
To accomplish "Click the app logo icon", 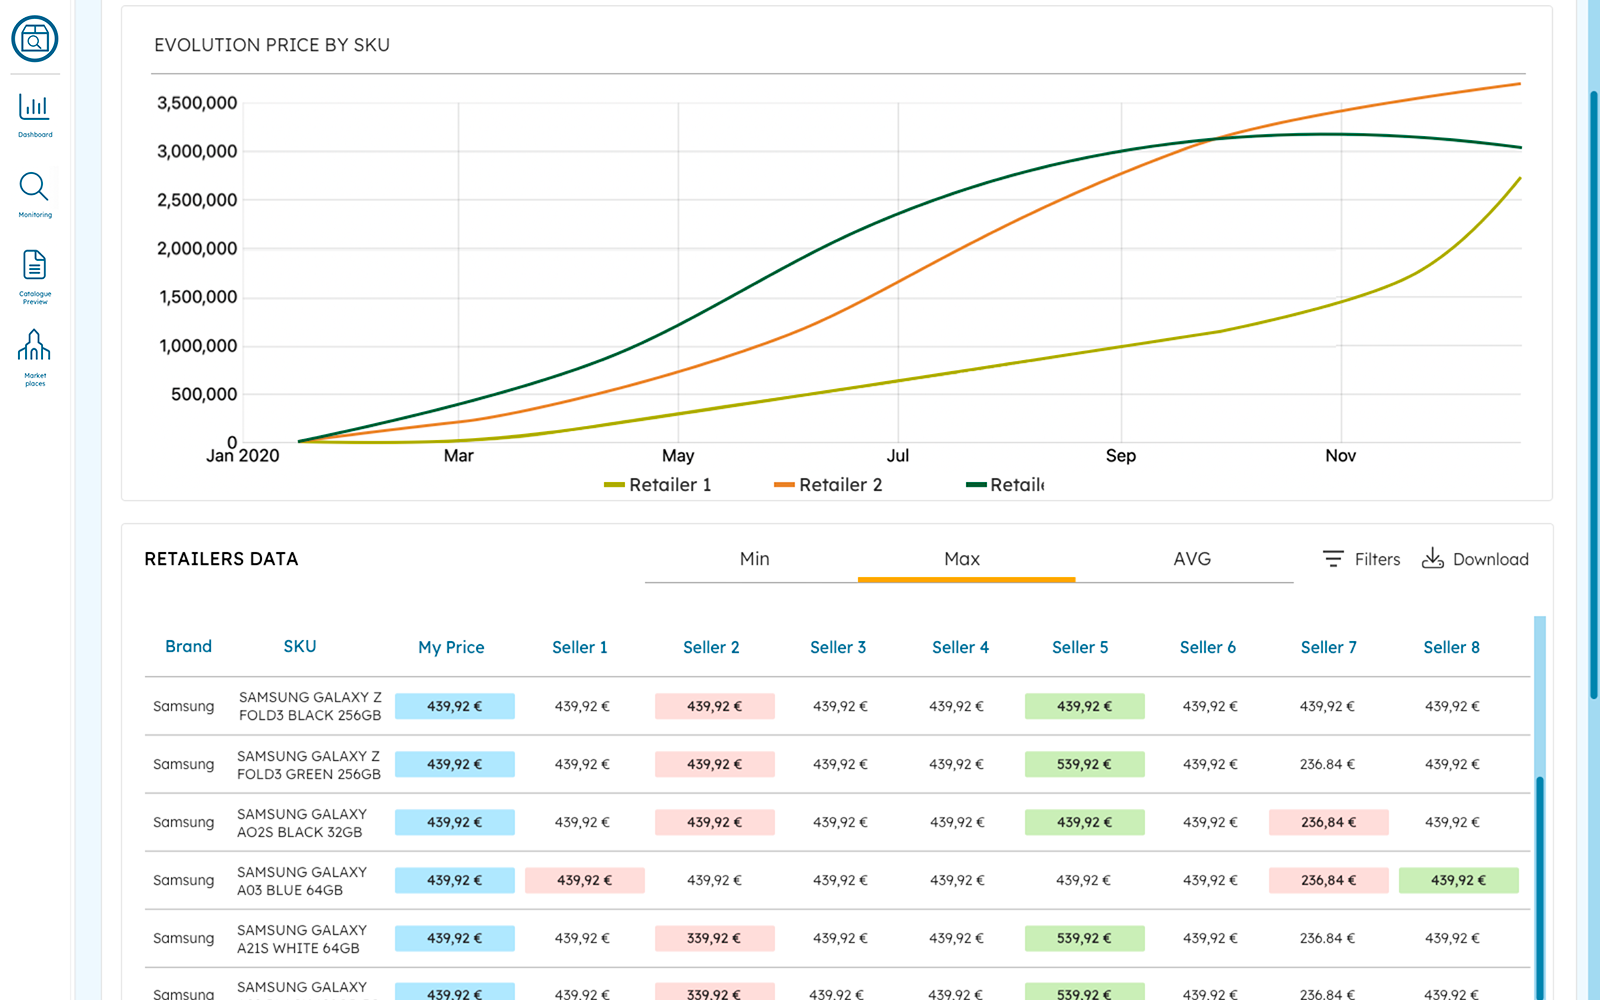I will 35,39.
